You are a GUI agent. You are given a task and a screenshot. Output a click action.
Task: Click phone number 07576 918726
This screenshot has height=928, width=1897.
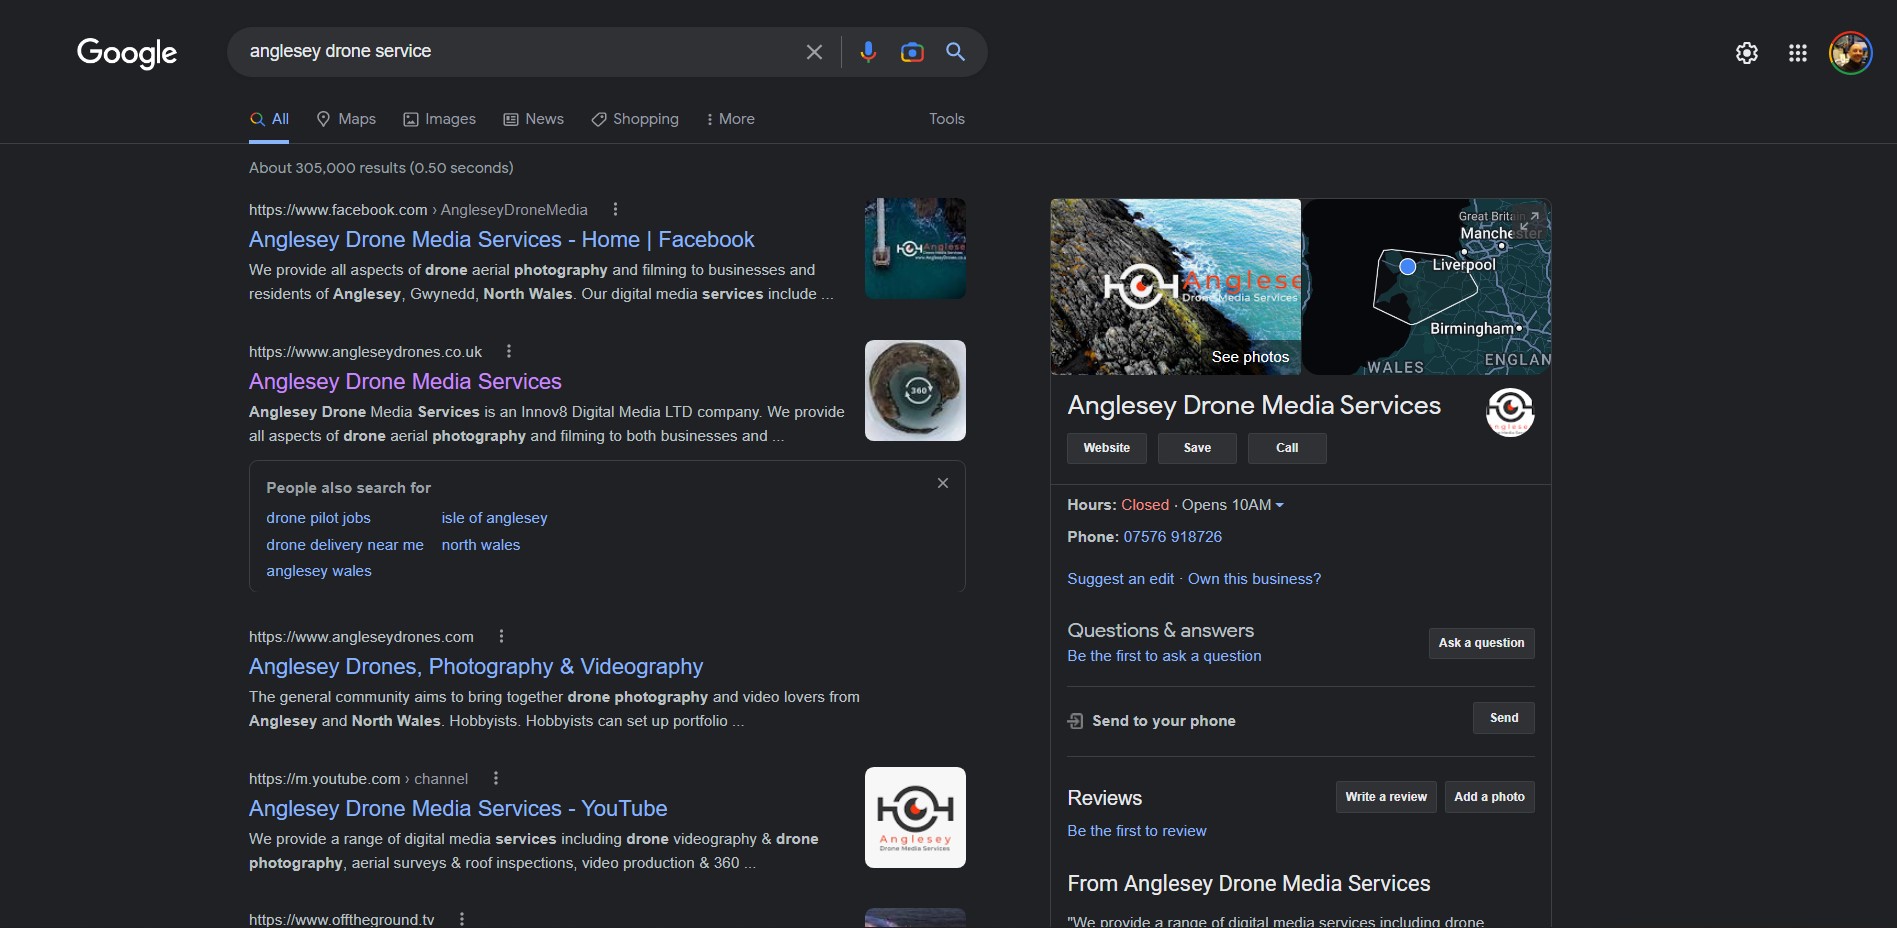[1172, 537]
